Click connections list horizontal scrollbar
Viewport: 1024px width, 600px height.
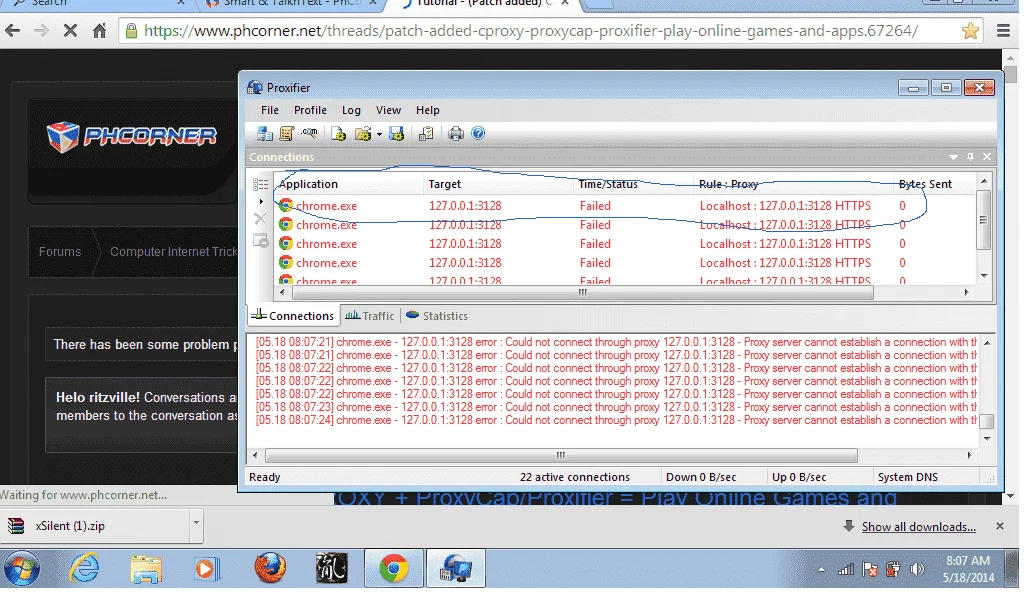583,293
